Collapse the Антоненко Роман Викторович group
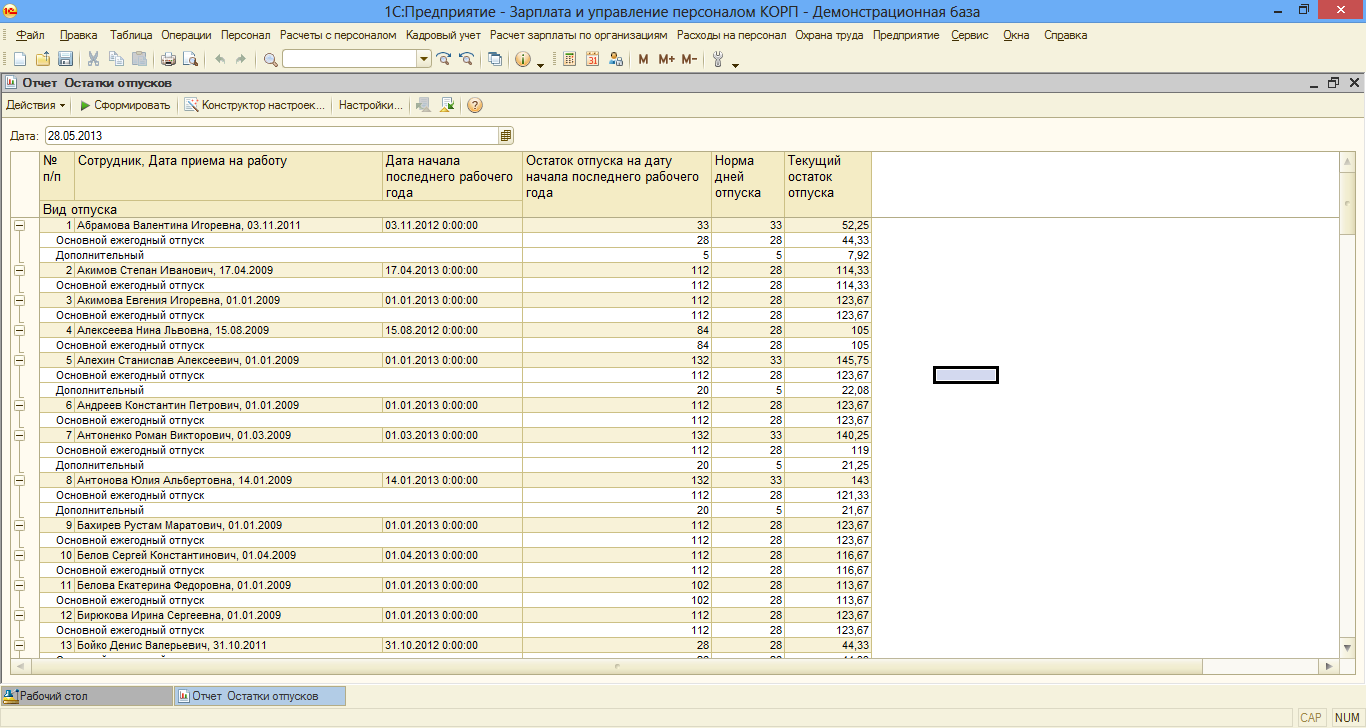This screenshot has height=728, width=1366. [x=18, y=435]
